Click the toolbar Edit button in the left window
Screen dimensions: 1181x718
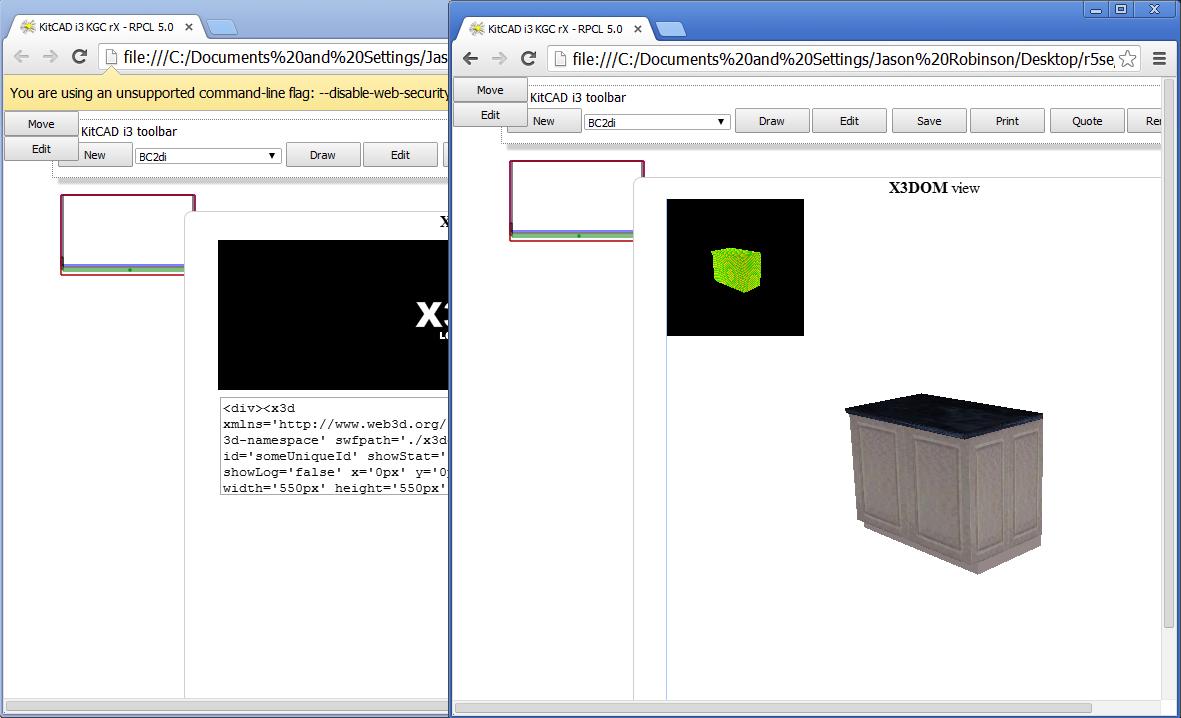point(401,154)
